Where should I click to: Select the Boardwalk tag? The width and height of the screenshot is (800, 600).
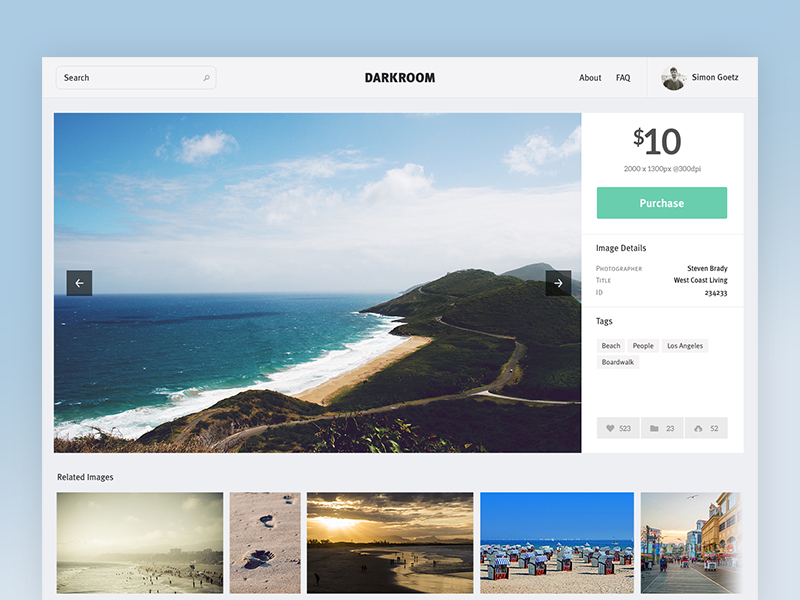coord(617,362)
